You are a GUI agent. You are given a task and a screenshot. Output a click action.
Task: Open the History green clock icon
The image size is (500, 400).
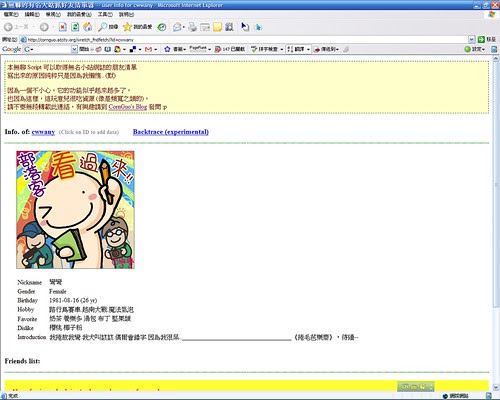click(162, 27)
